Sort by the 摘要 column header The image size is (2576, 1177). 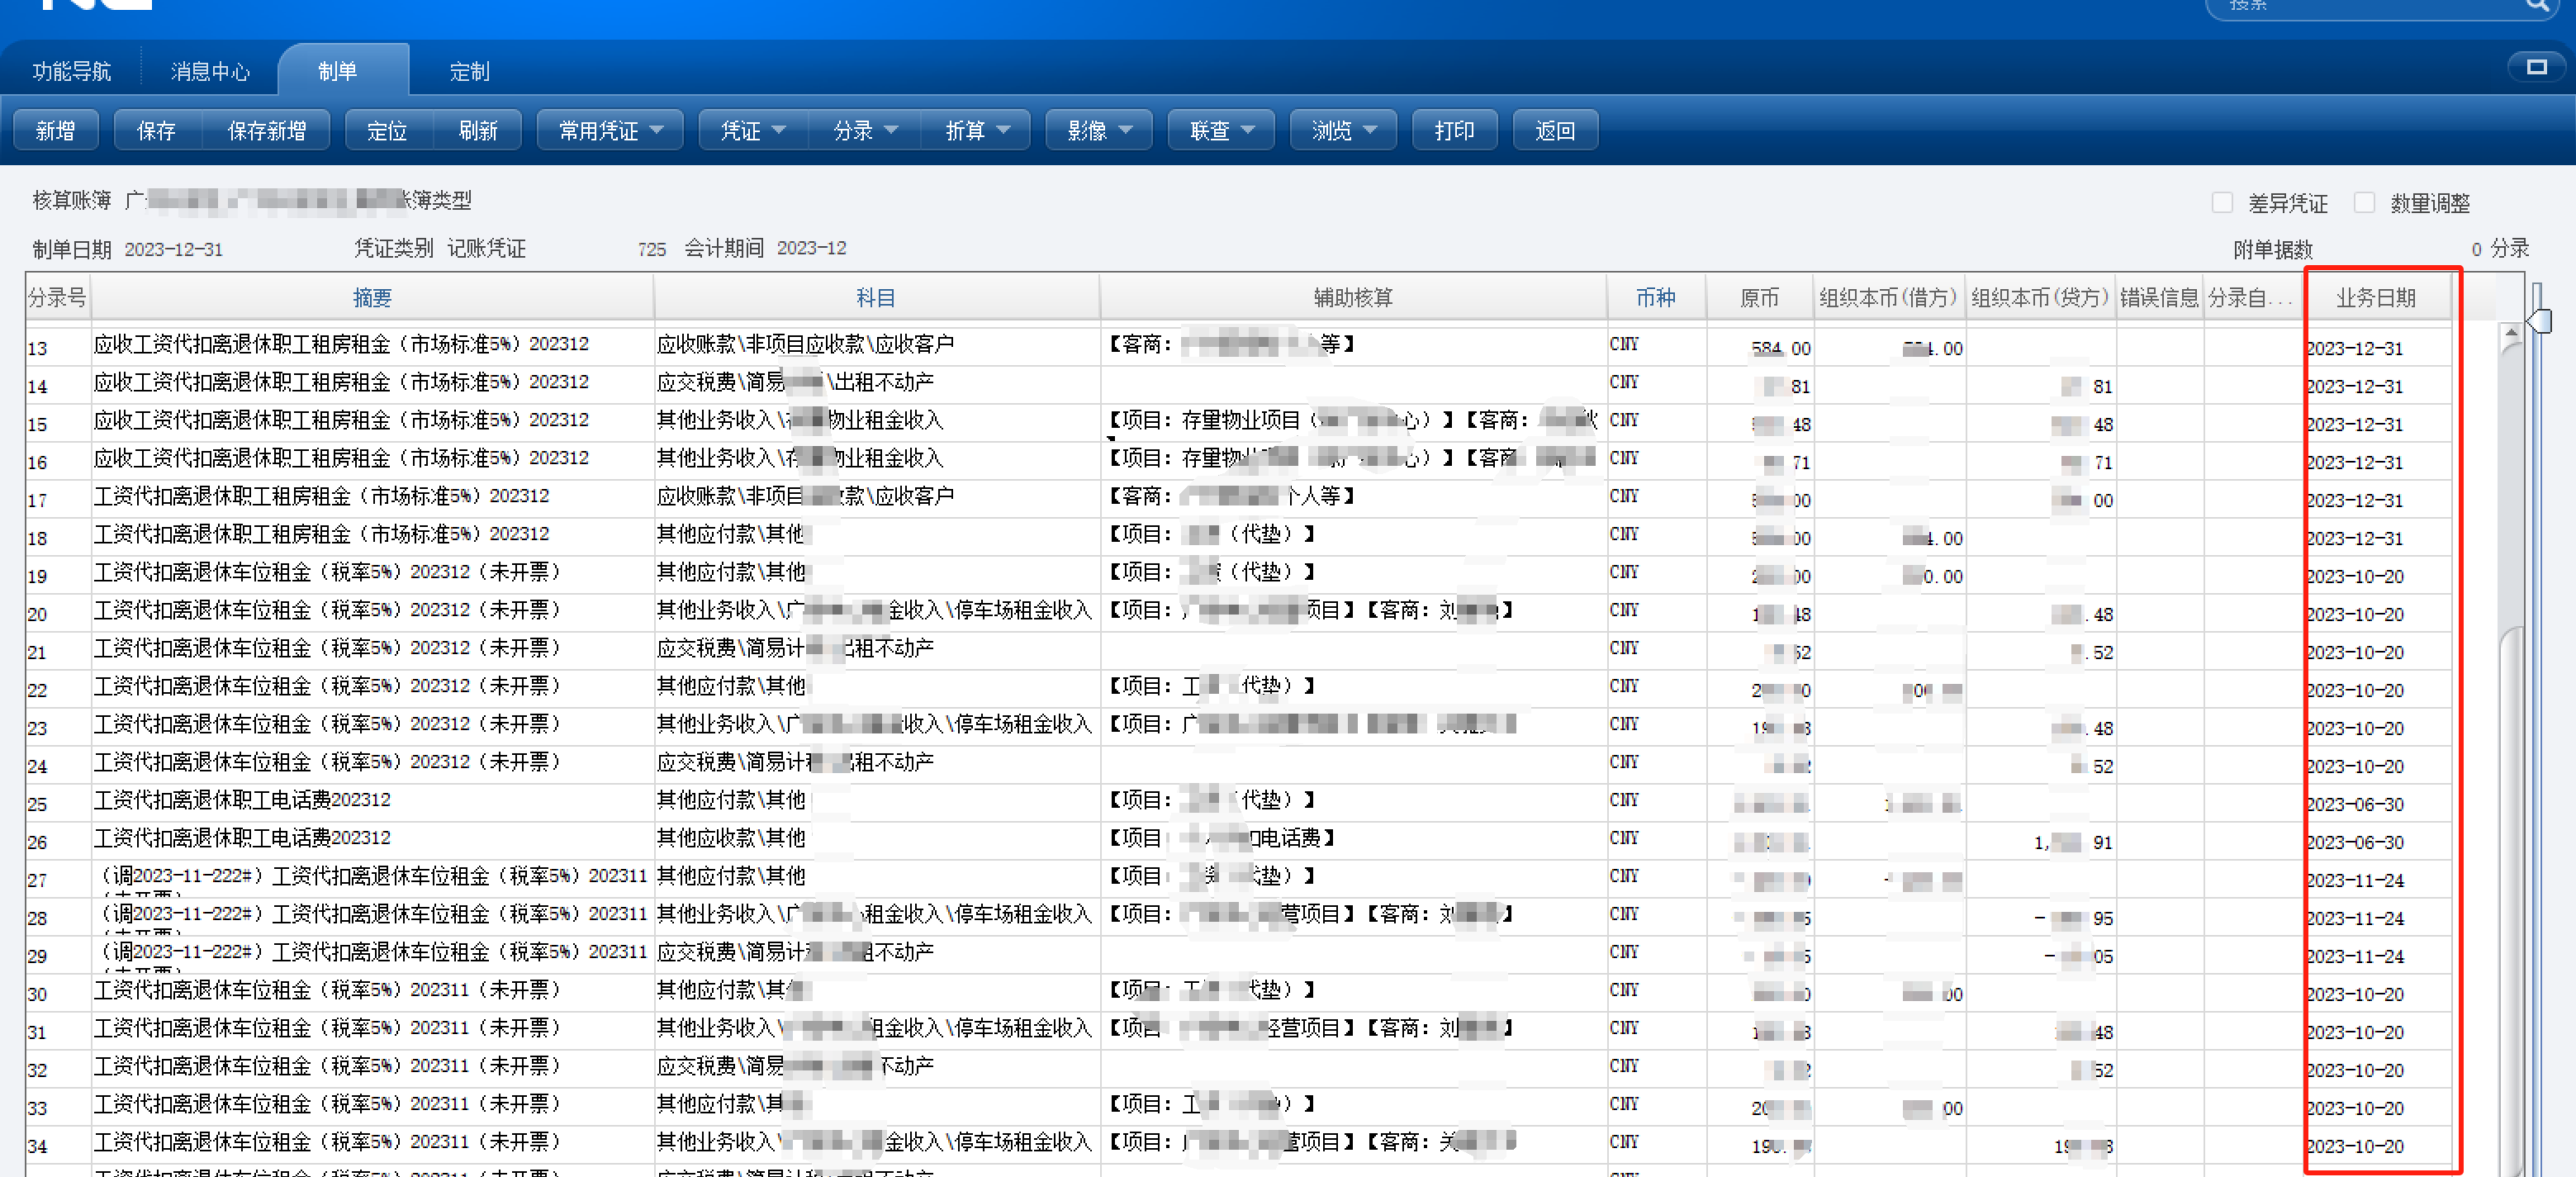pos(372,297)
